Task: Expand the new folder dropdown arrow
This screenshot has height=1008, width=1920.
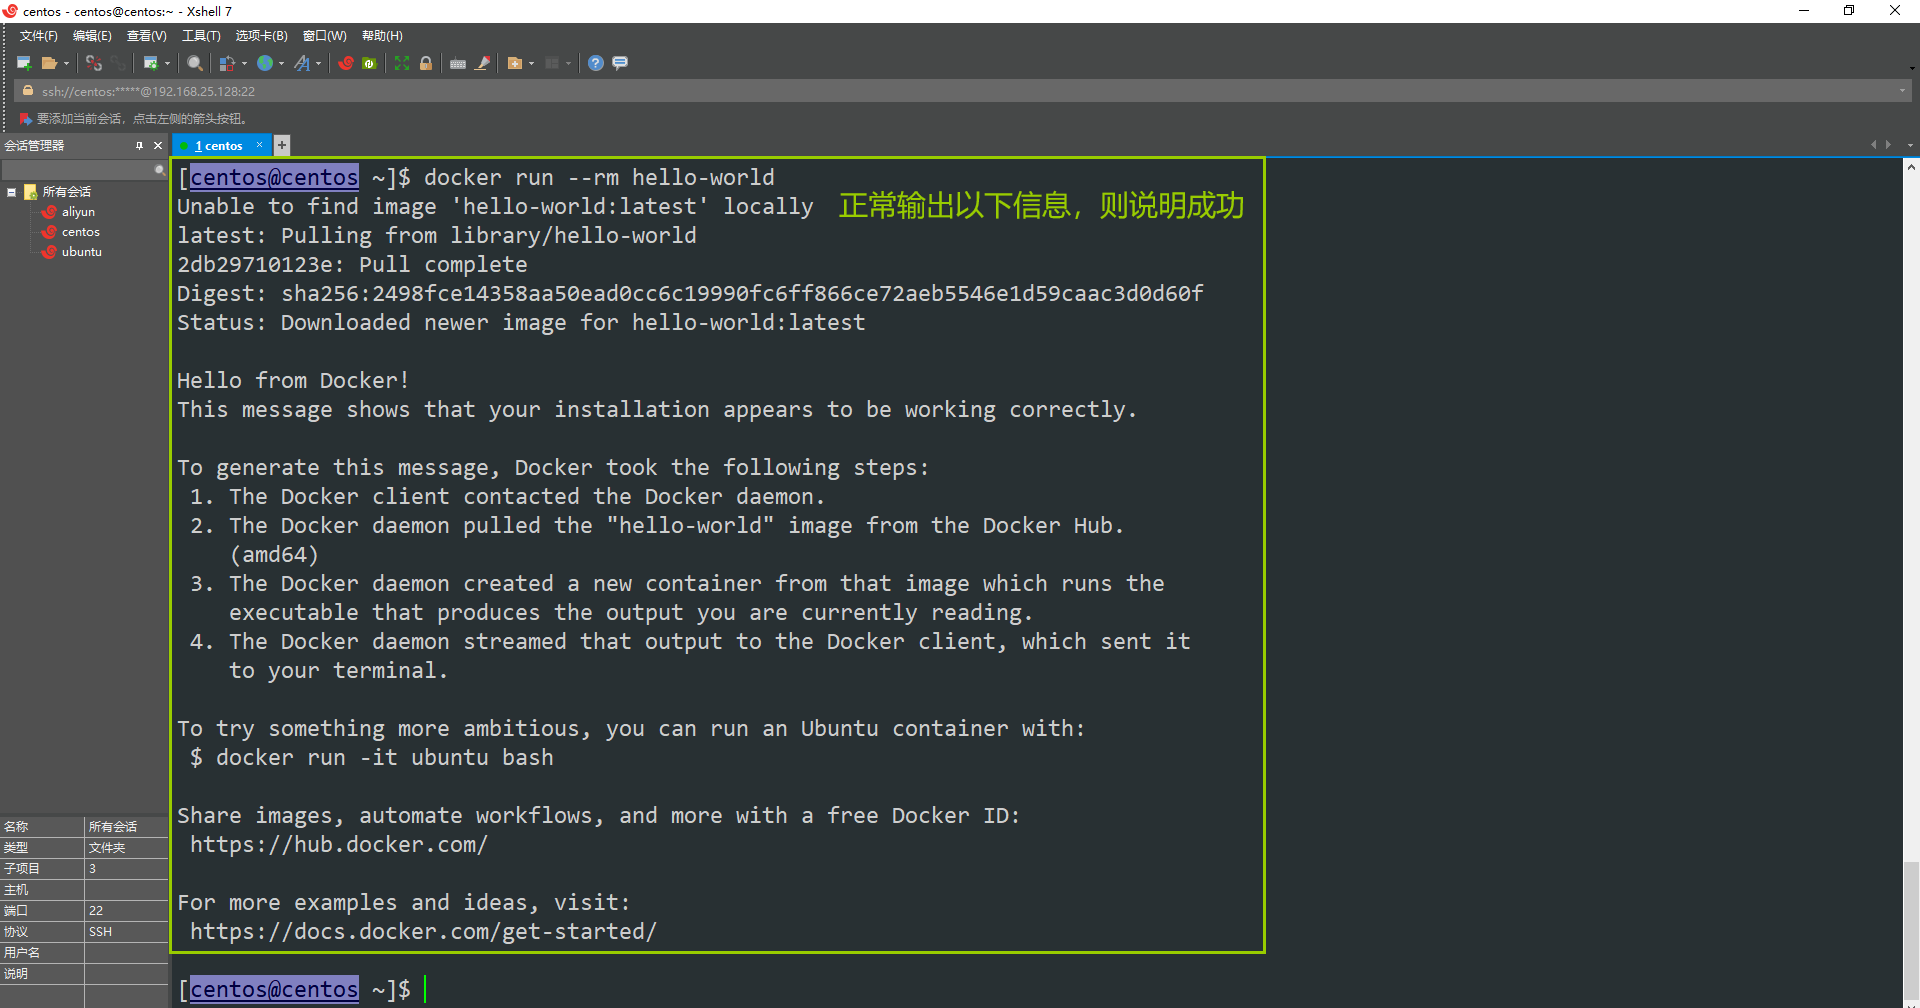Action: 531,63
